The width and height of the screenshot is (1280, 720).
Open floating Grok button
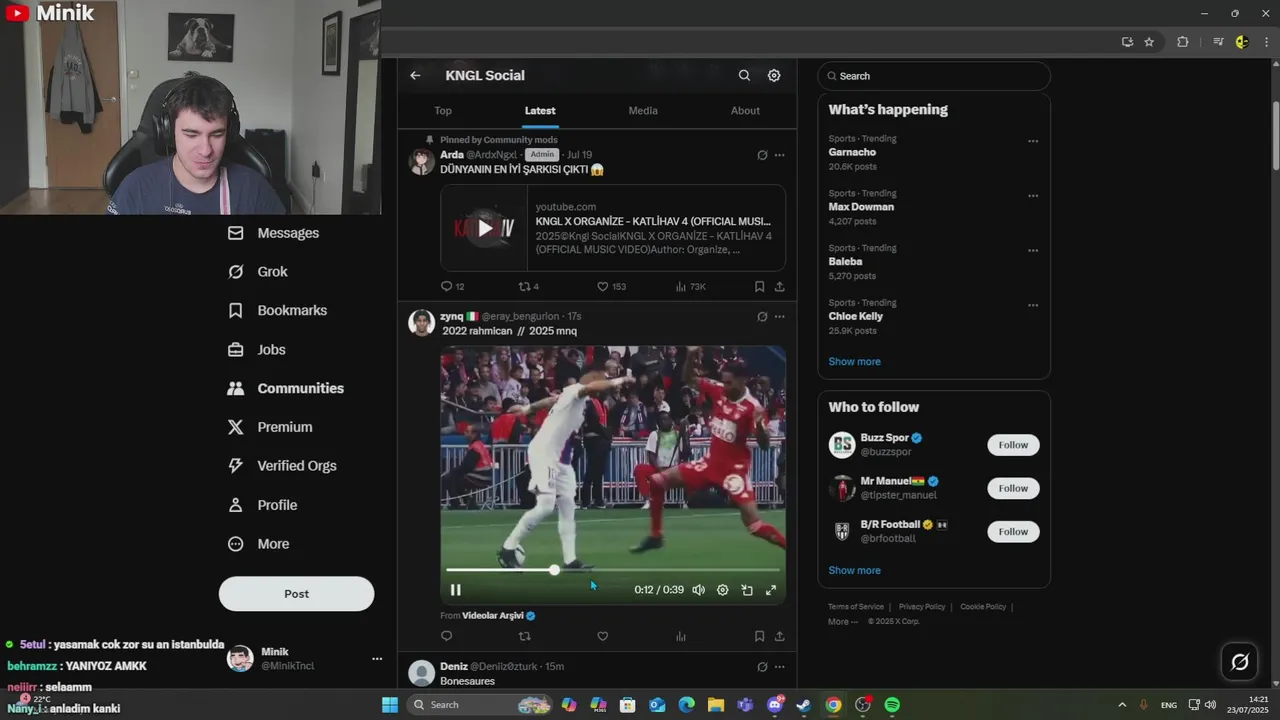(x=1240, y=661)
